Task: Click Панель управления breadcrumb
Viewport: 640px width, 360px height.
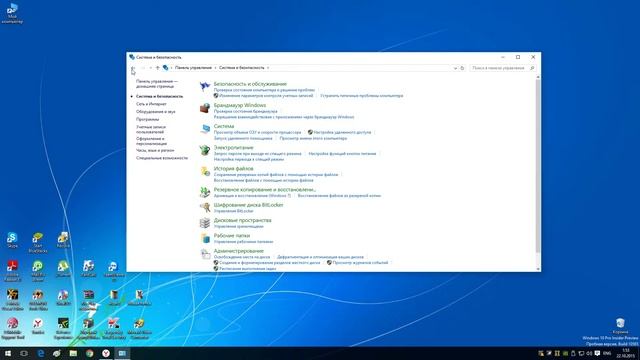Action: pyautogui.click(x=193, y=68)
